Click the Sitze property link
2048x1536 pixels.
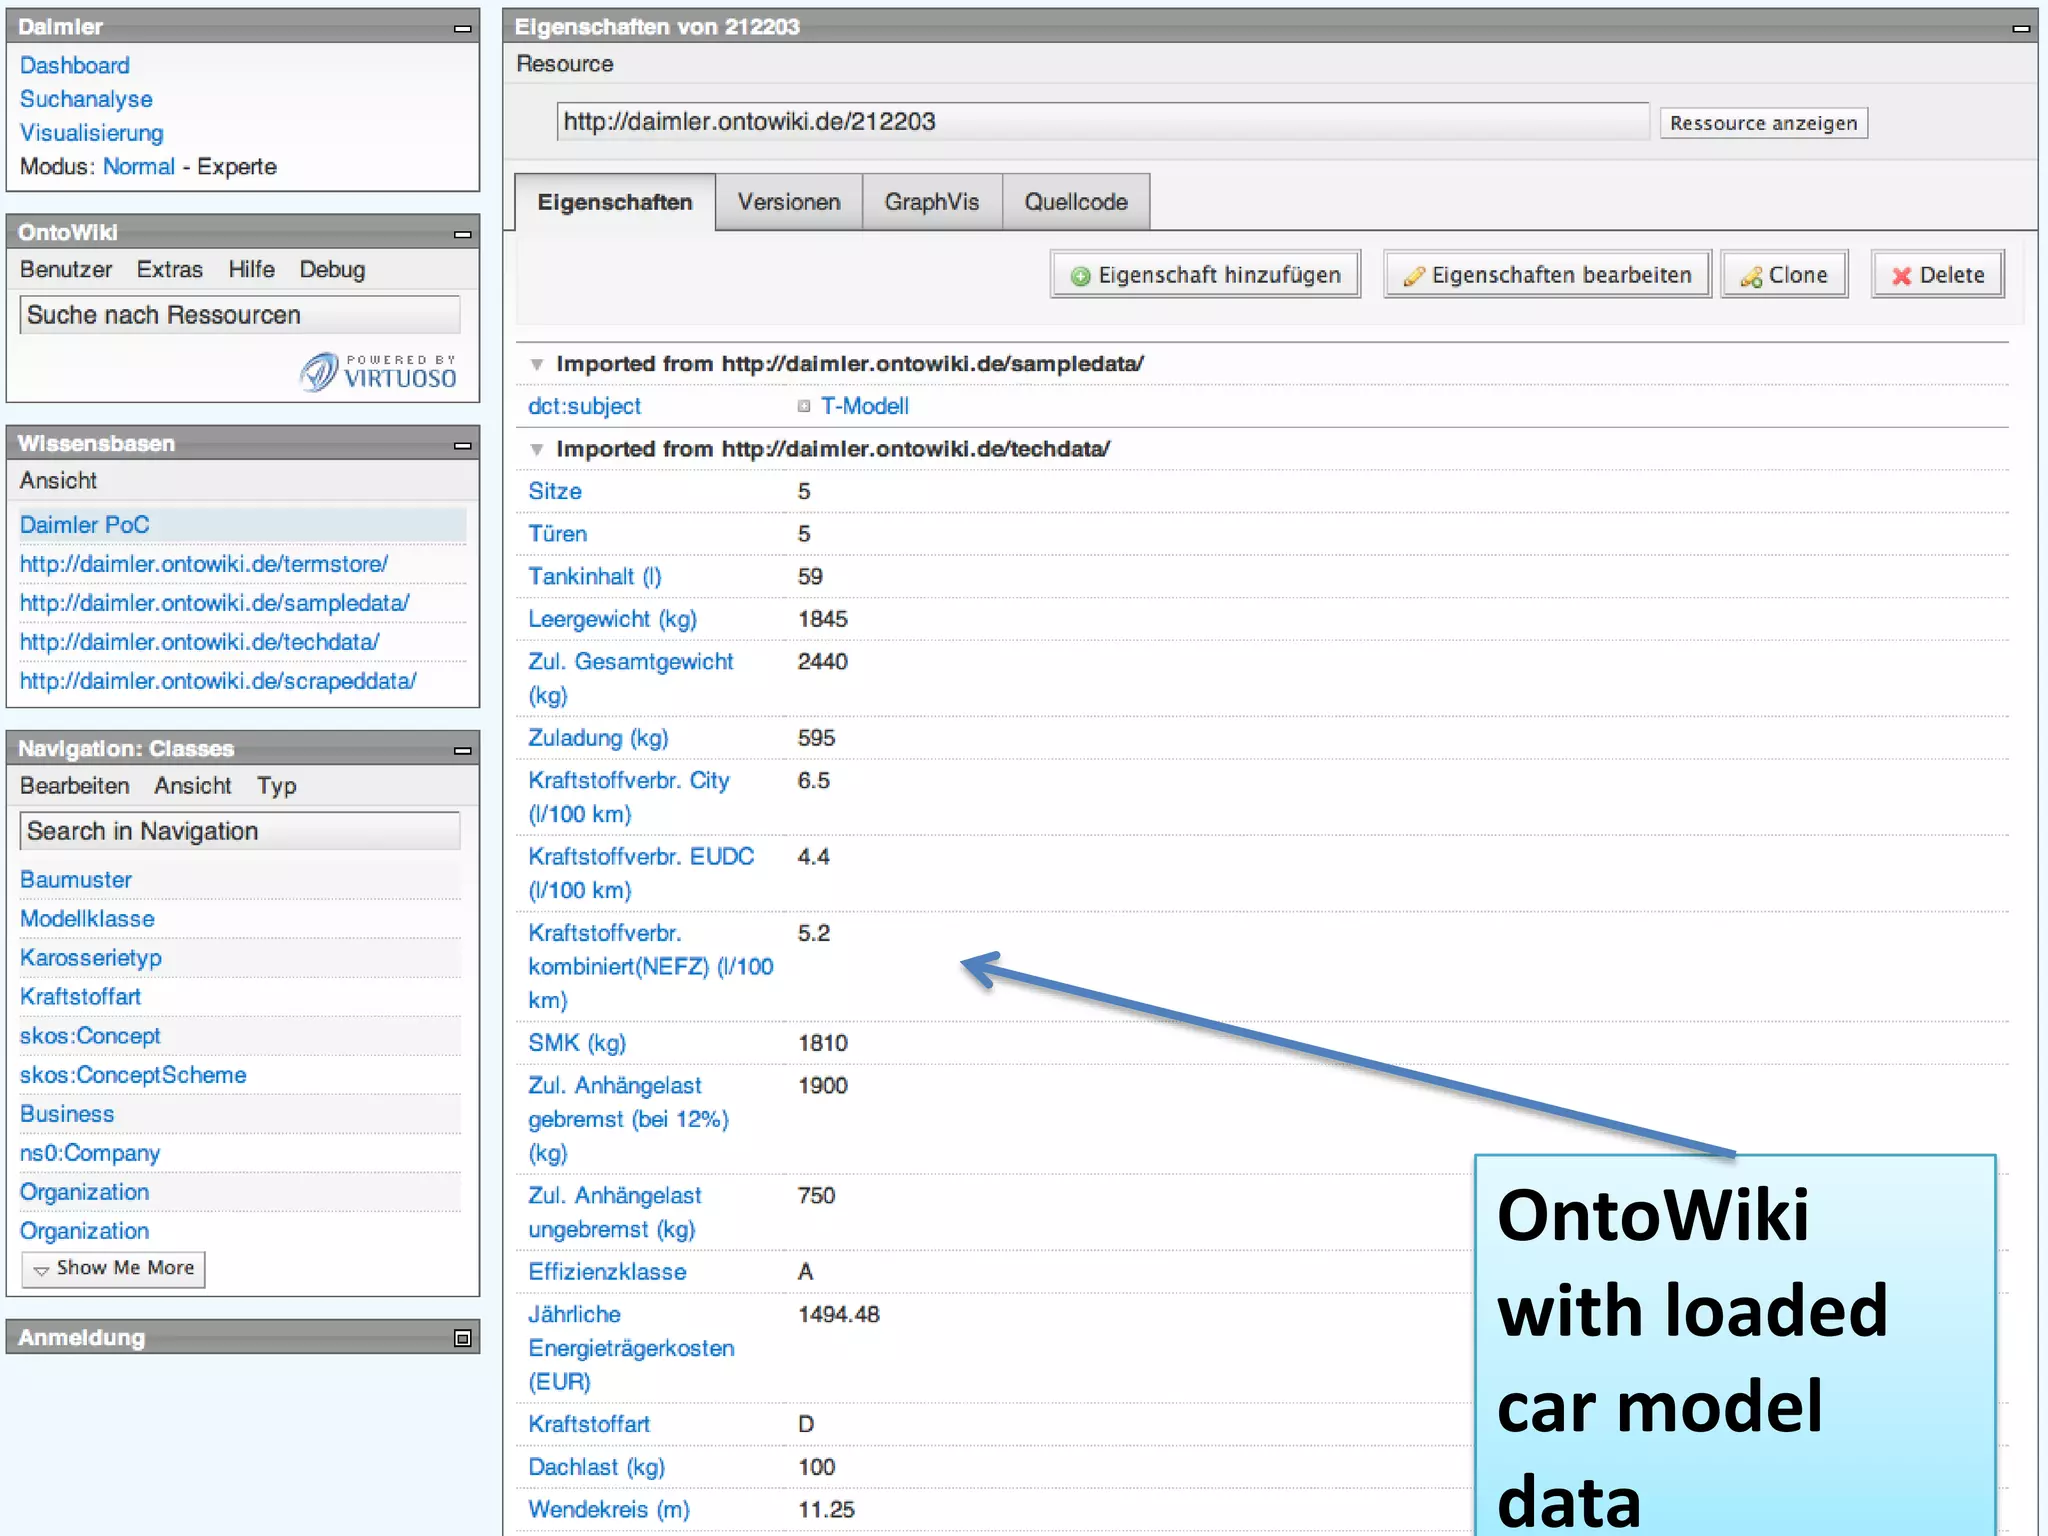click(555, 492)
